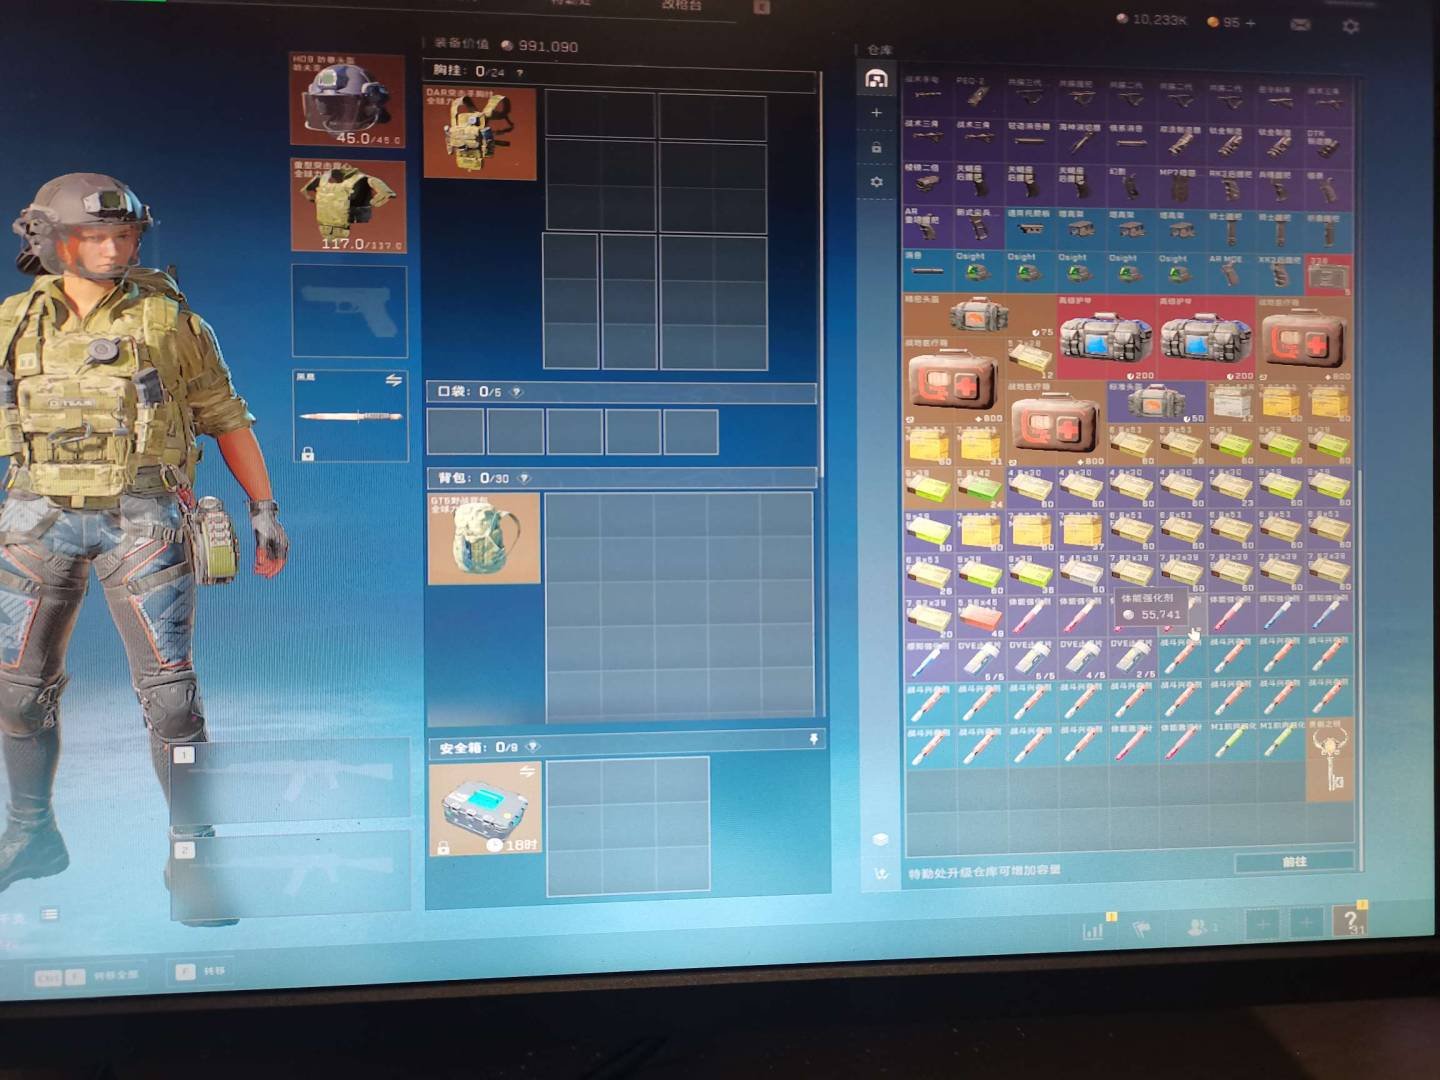Select the first green M1 injector
Image resolution: width=1440 pixels, height=1080 pixels.
coord(1232,741)
